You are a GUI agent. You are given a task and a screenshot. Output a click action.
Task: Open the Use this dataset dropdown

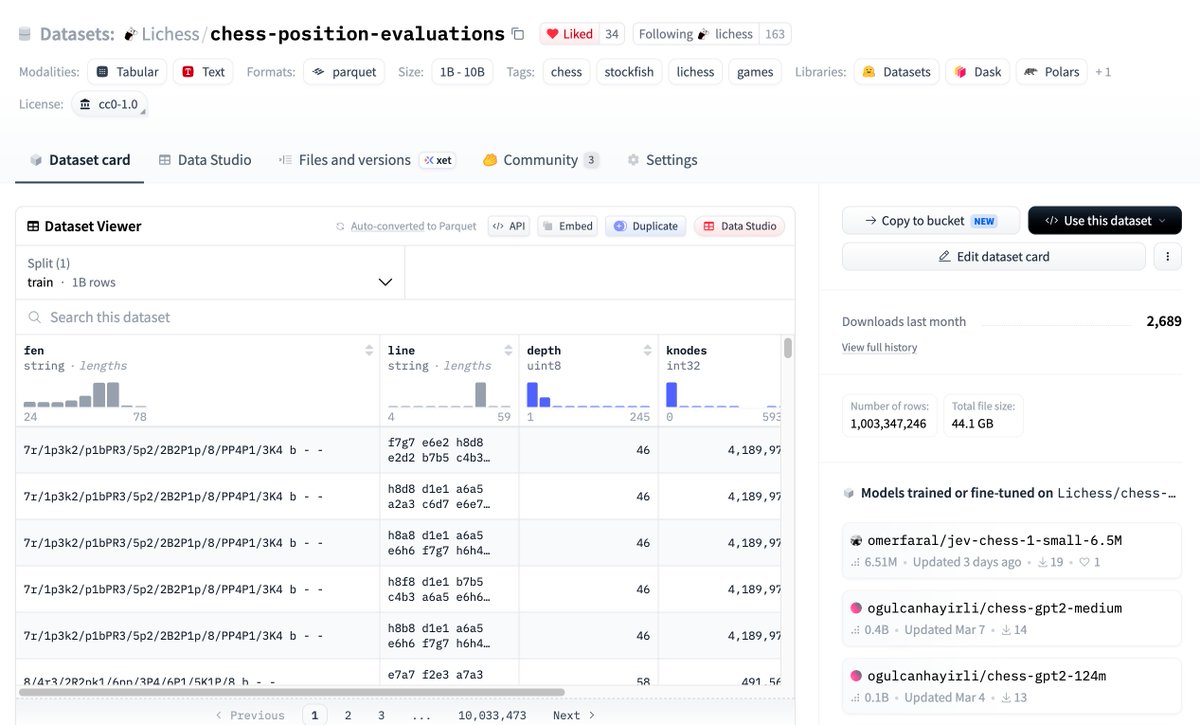[1105, 221]
